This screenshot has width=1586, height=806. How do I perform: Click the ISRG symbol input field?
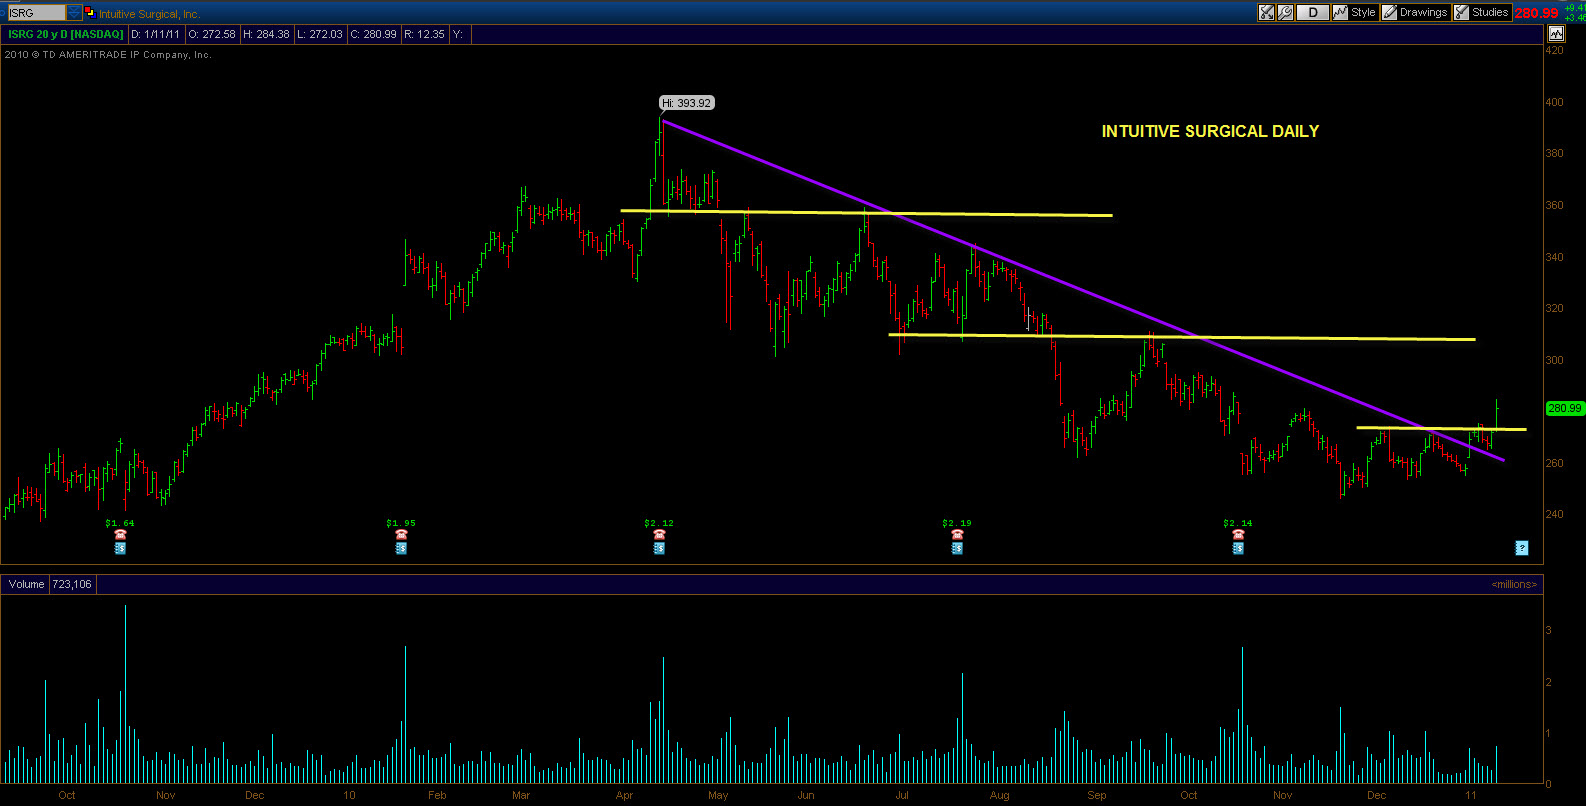[37, 13]
